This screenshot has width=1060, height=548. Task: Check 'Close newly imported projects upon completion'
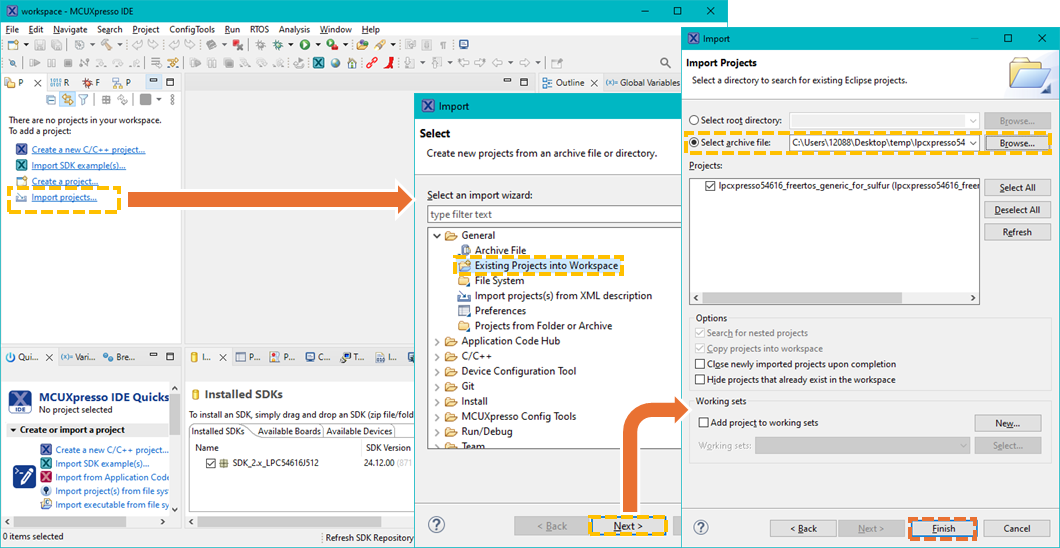pyautogui.click(x=699, y=364)
